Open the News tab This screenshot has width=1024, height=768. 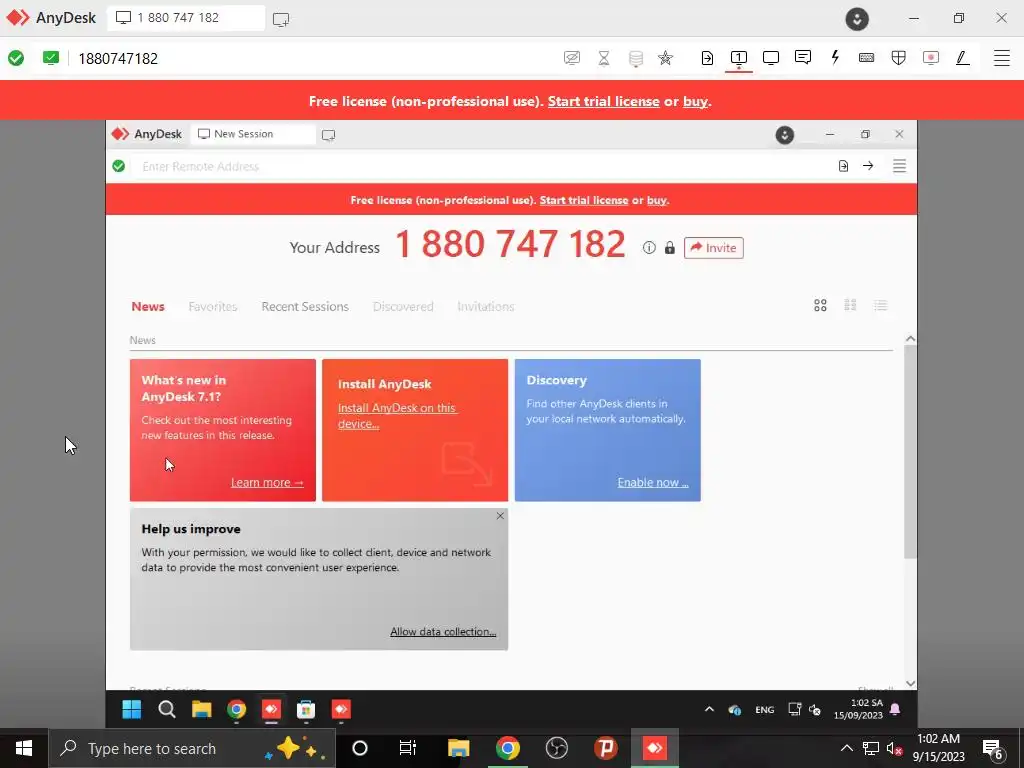[148, 306]
